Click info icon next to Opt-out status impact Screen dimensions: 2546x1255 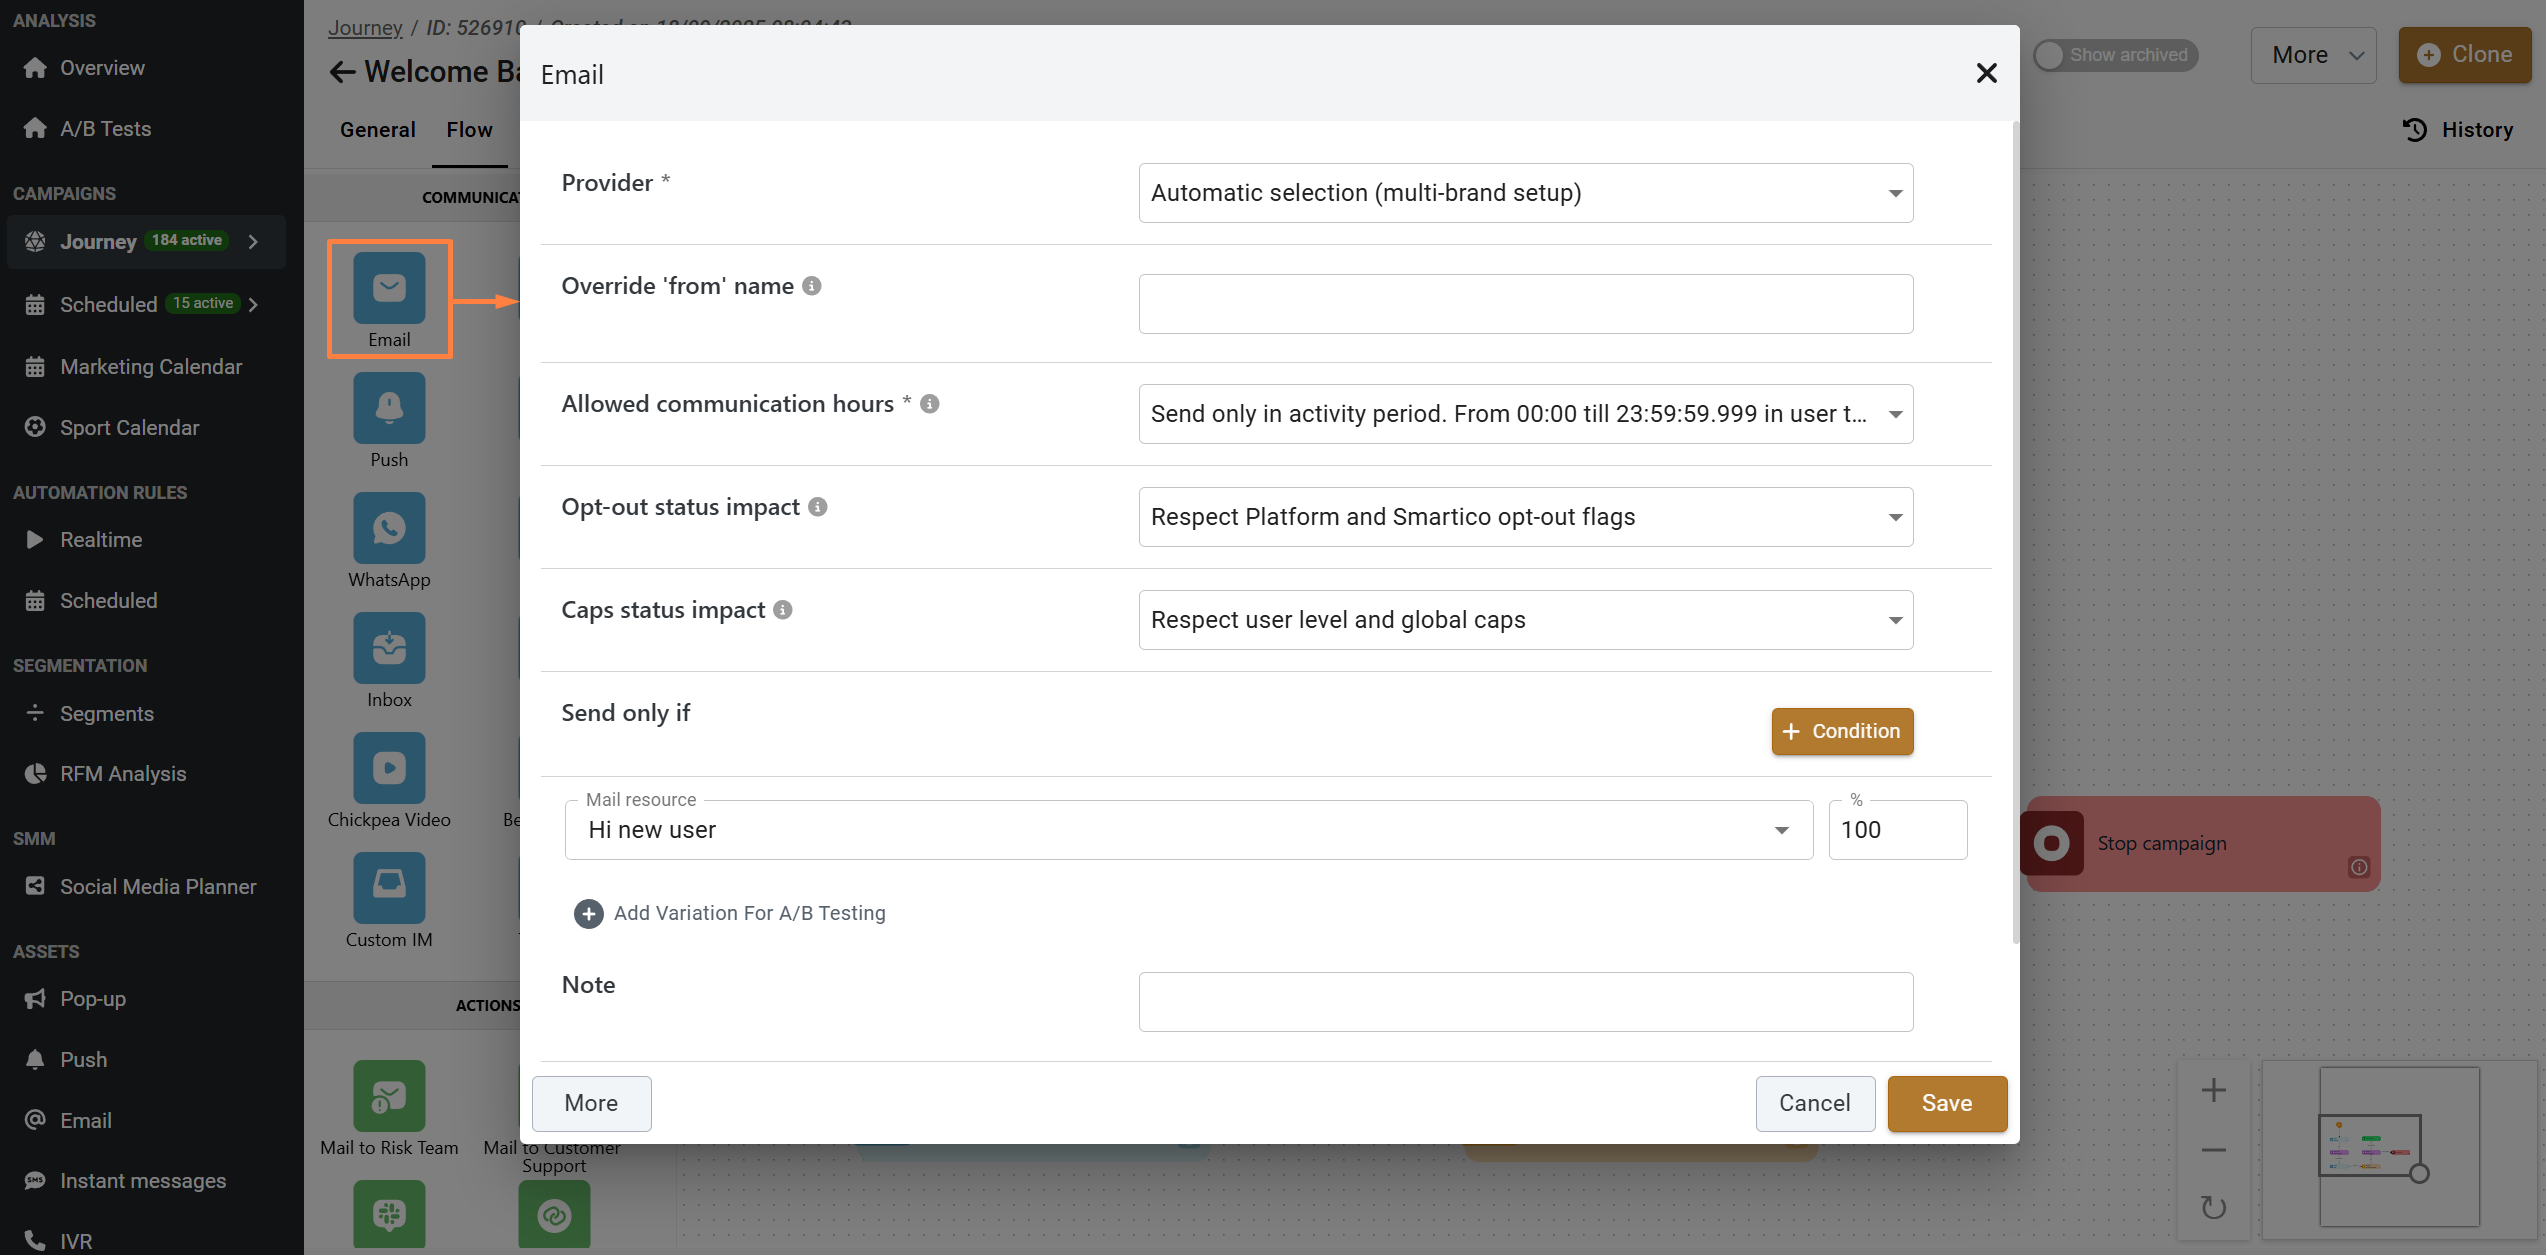[818, 507]
